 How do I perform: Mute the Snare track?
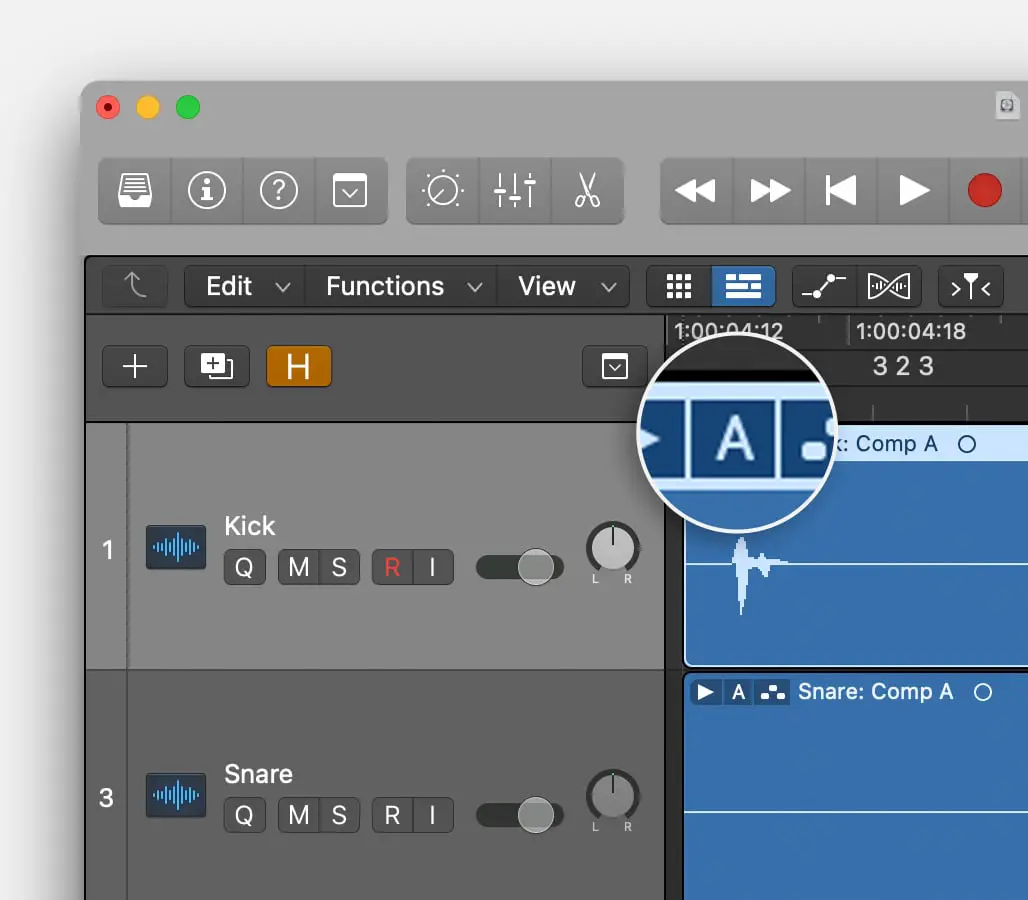tap(297, 815)
